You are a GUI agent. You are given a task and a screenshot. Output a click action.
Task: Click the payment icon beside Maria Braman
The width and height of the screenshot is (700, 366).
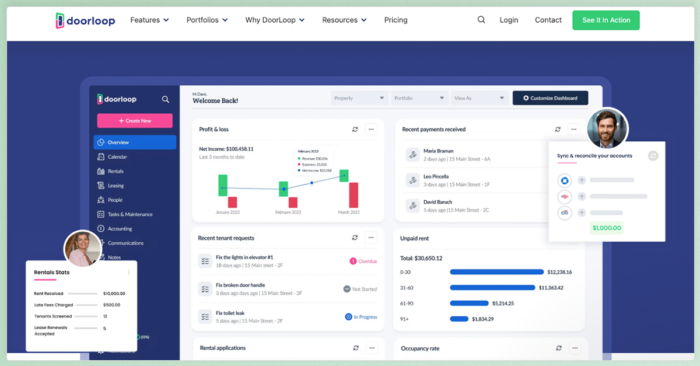[x=412, y=155]
